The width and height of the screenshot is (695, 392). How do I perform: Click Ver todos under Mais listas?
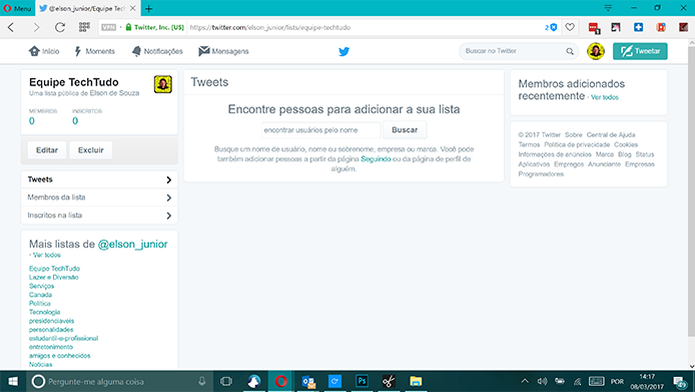[47, 255]
